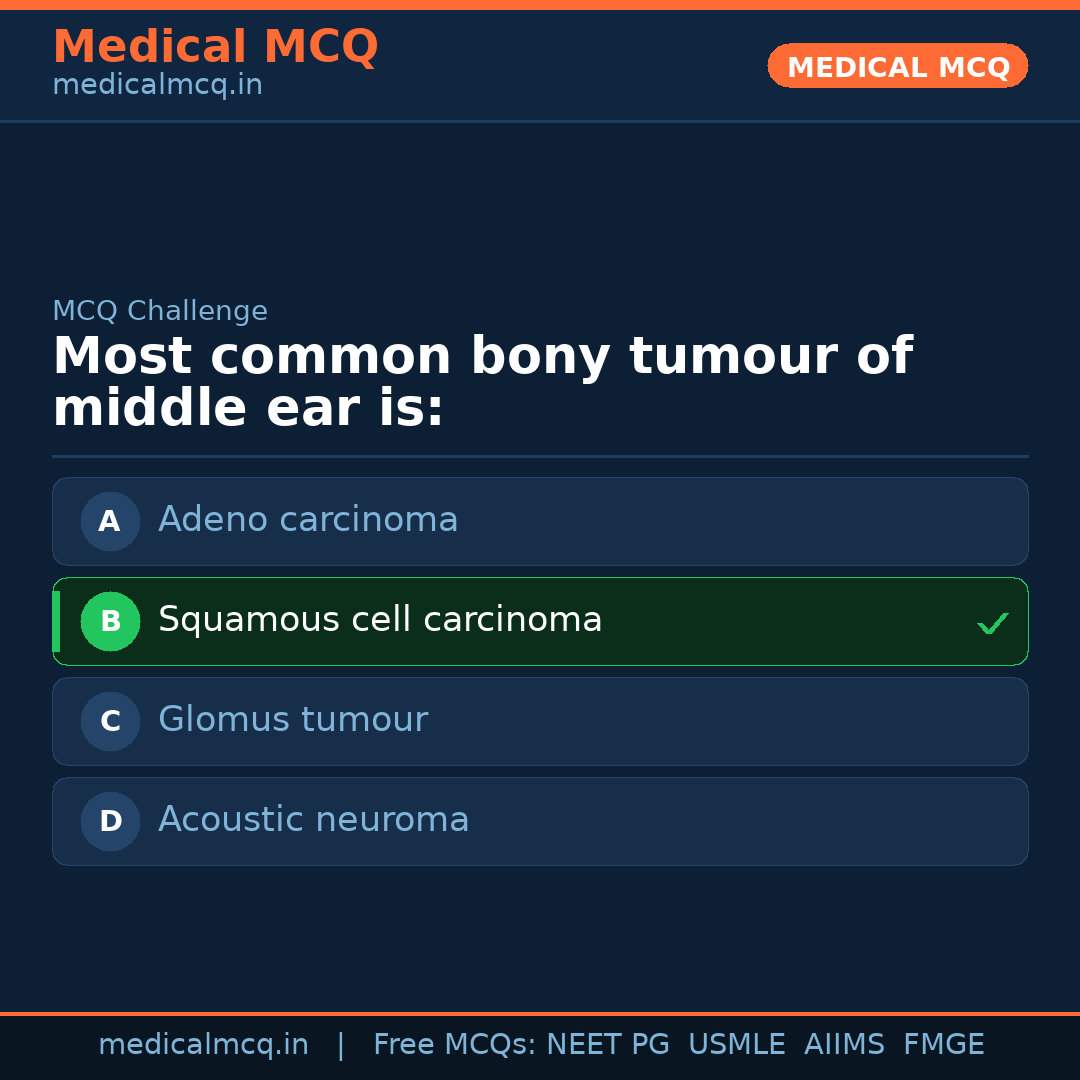Open the medicalmcq.in link in the footer
The width and height of the screenshot is (1080, 1080).
click(203, 1045)
